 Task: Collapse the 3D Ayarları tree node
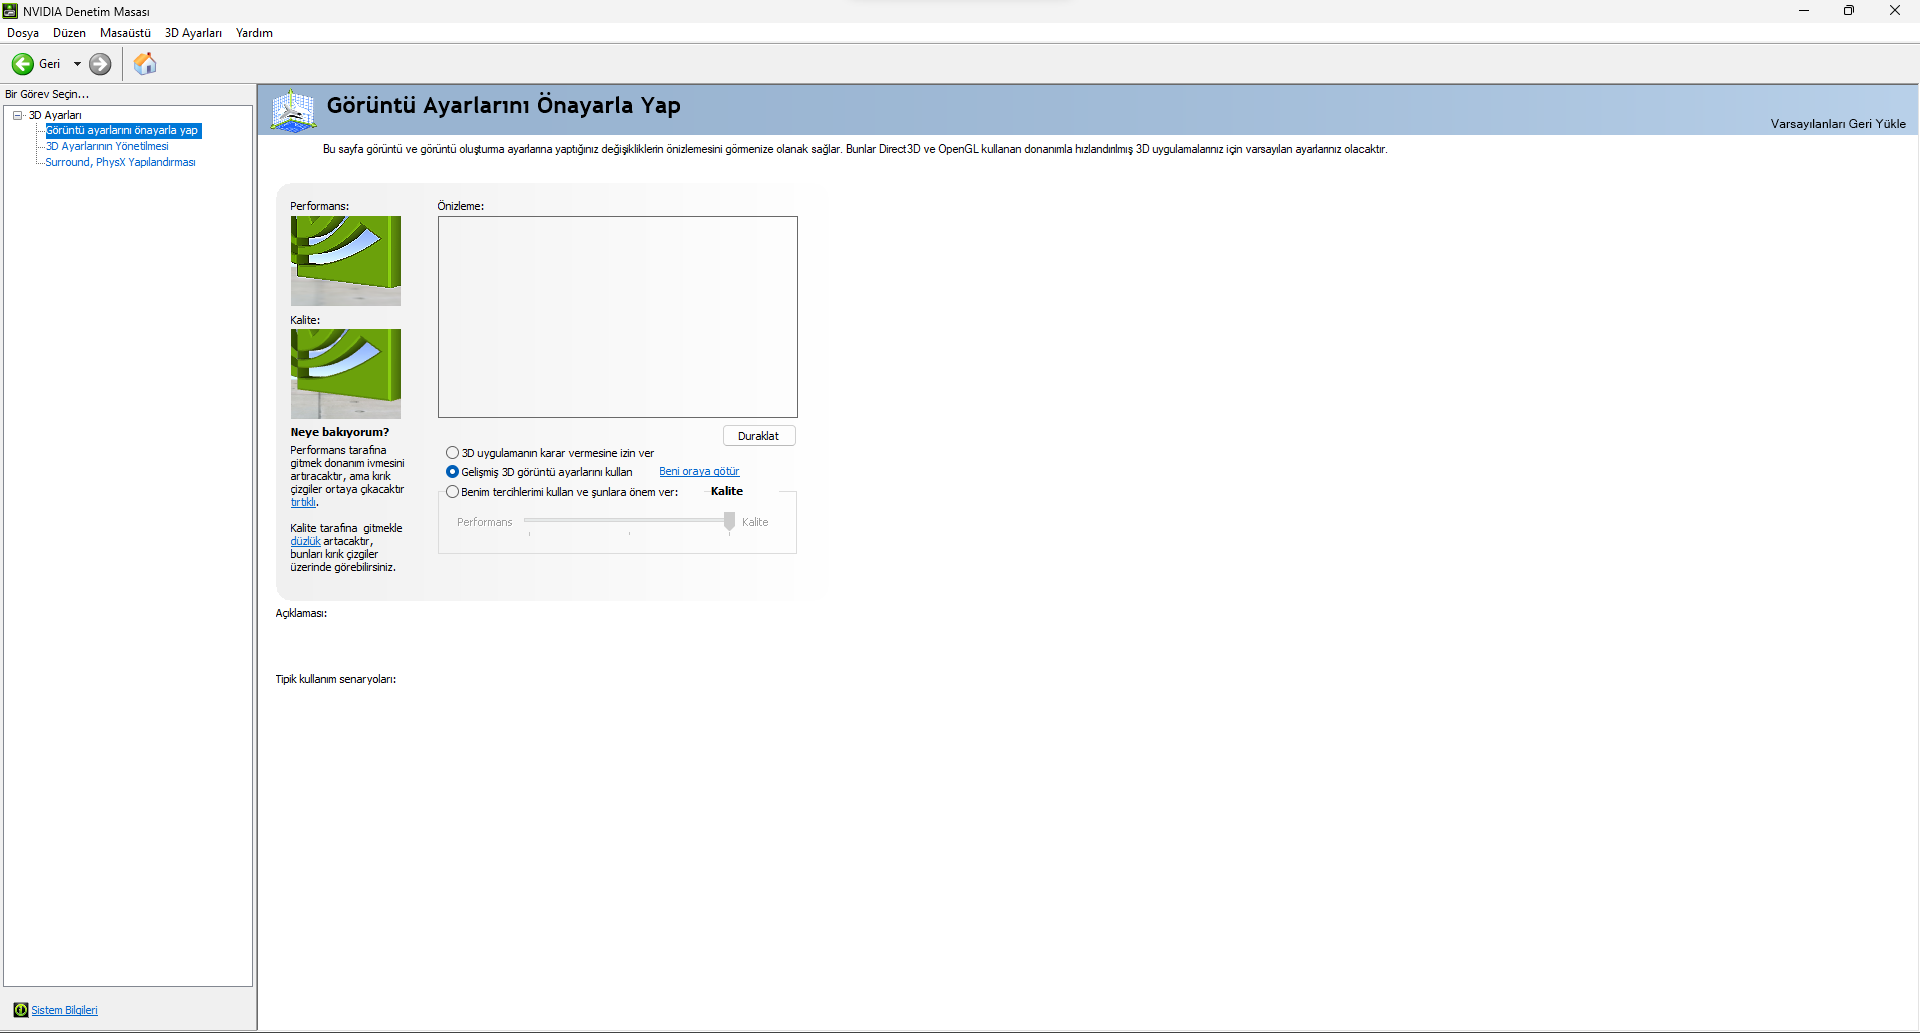click(17, 115)
